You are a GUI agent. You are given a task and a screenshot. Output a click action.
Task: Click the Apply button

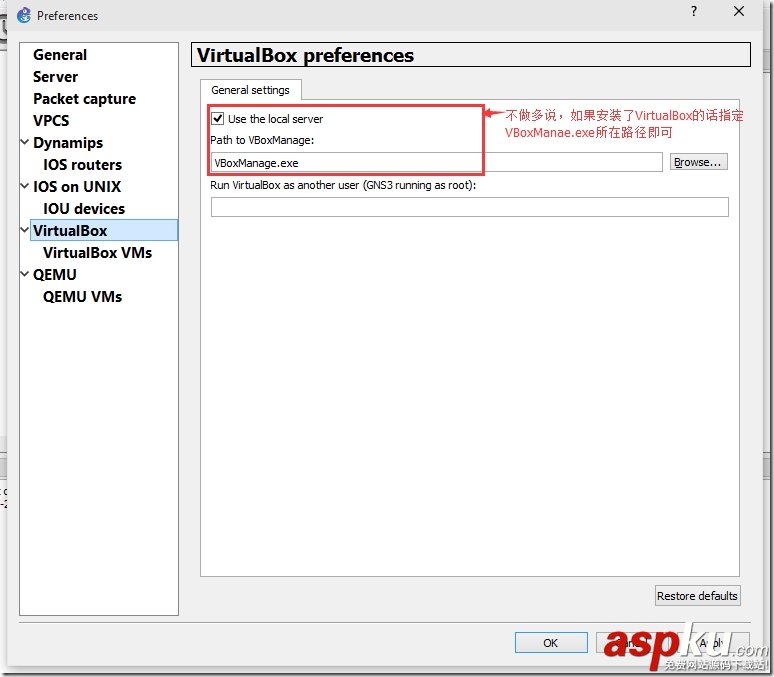pos(711,643)
